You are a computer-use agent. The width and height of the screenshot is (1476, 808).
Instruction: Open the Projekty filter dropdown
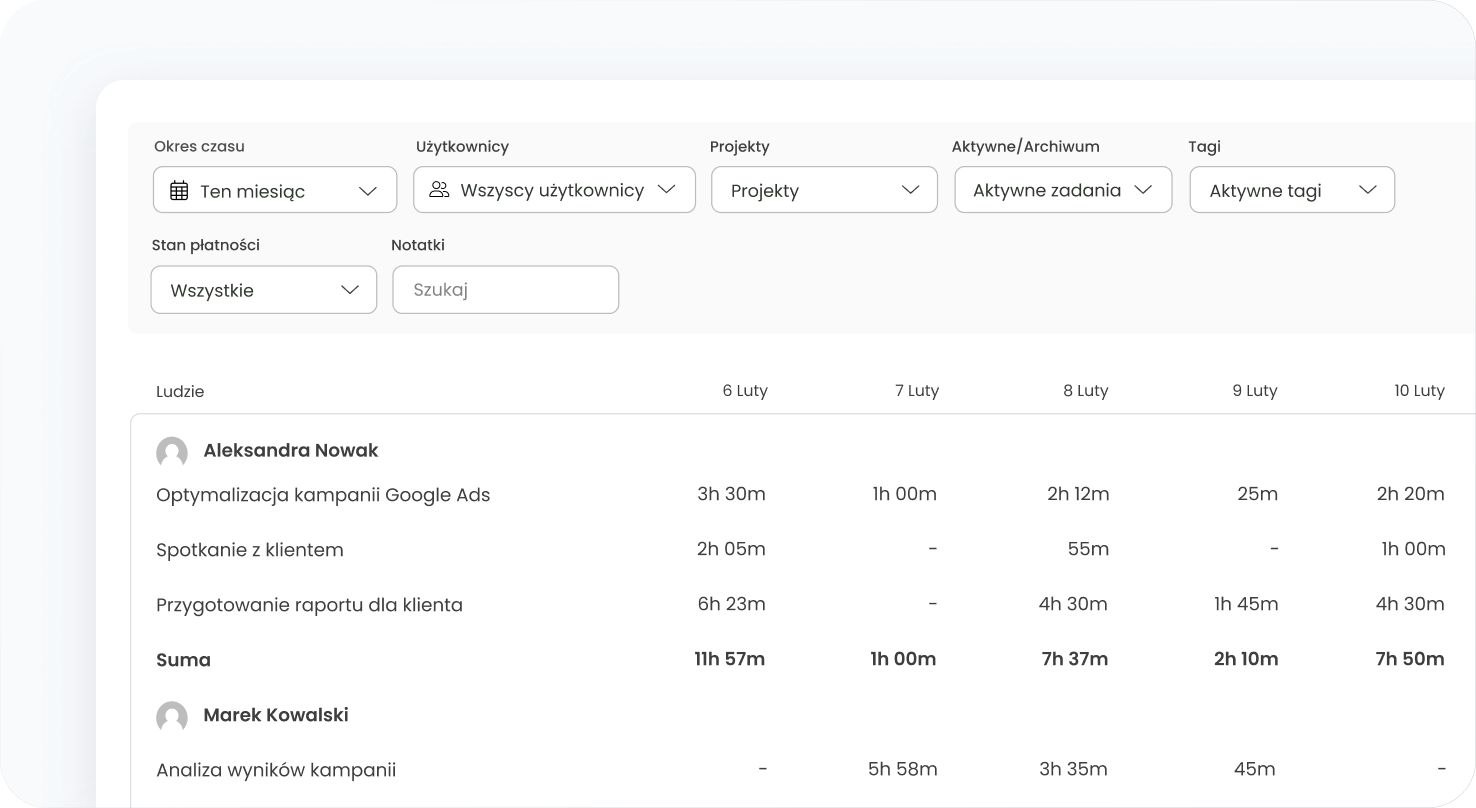824,190
